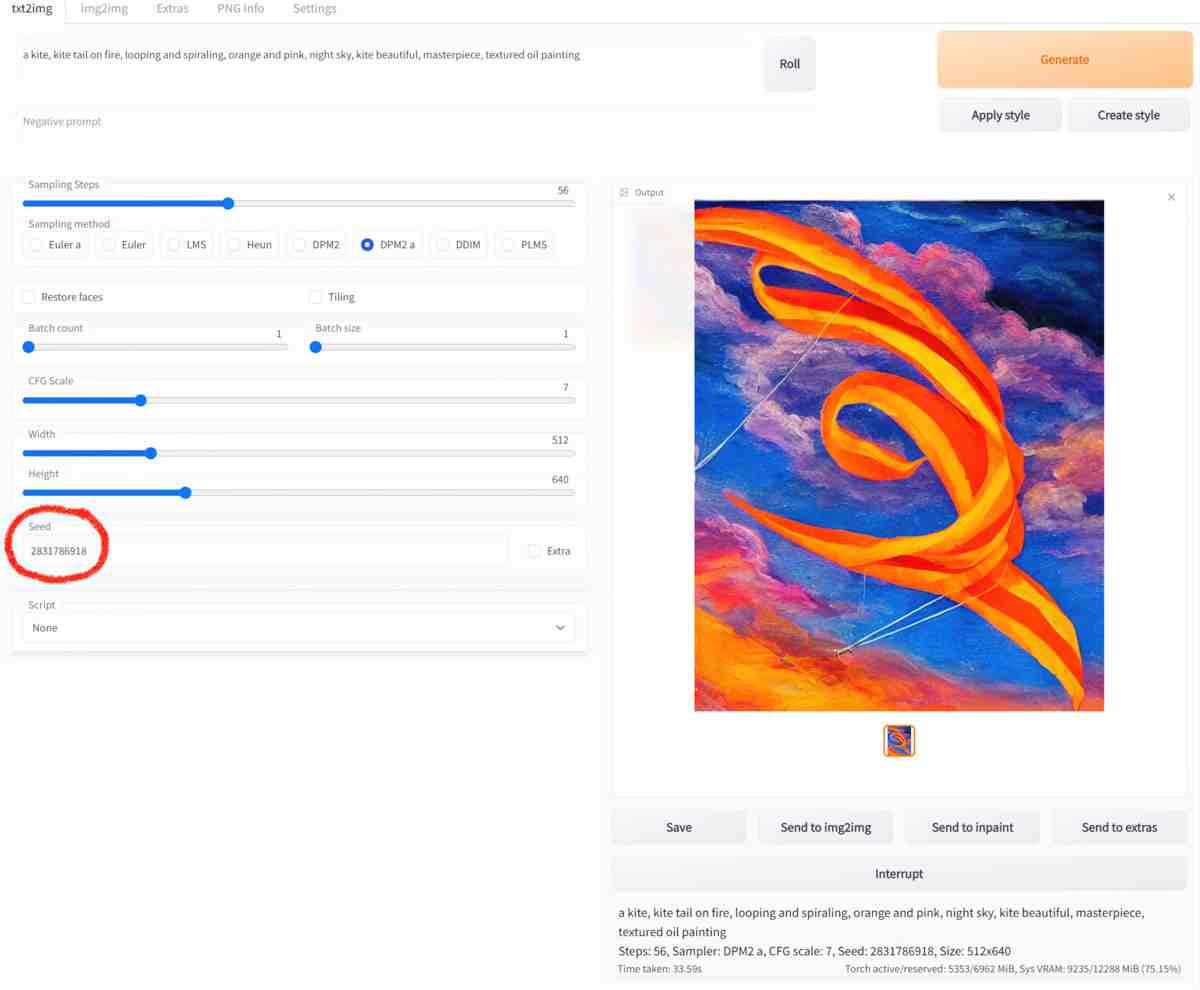Click the image icon next to the Output label
This screenshot has width=1200, height=990.
(624, 192)
